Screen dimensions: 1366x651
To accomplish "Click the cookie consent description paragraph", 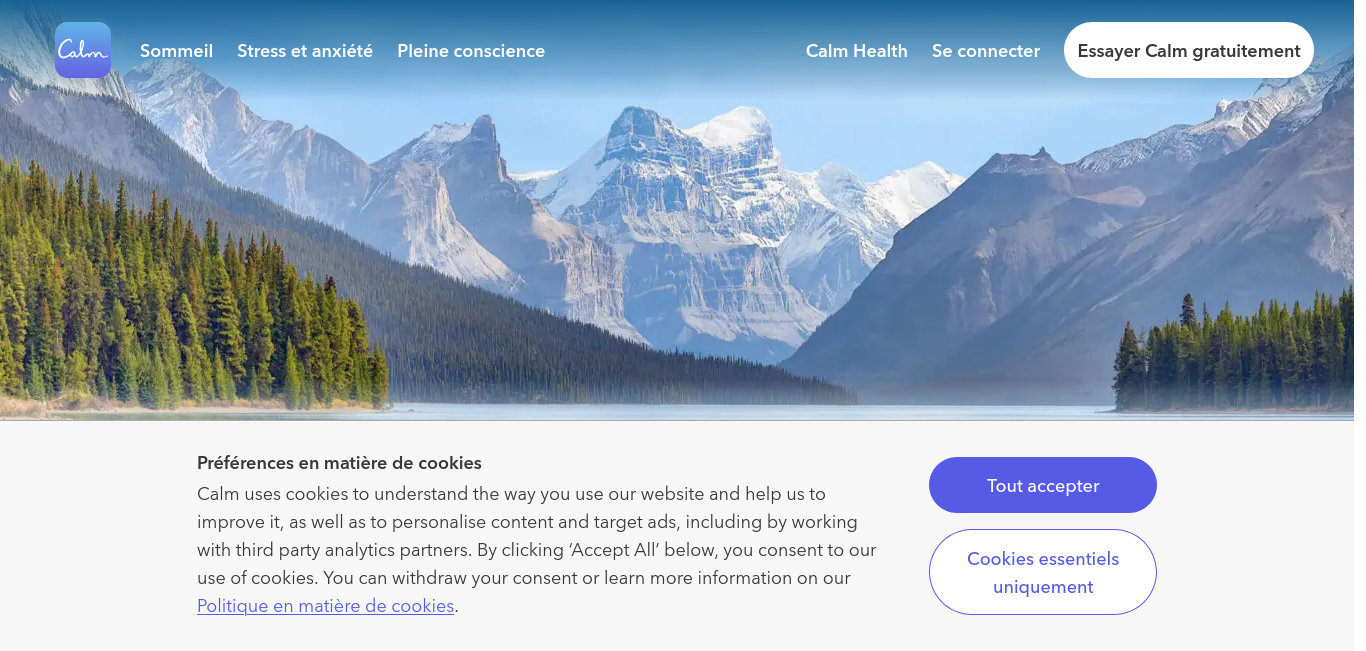I will [x=537, y=550].
